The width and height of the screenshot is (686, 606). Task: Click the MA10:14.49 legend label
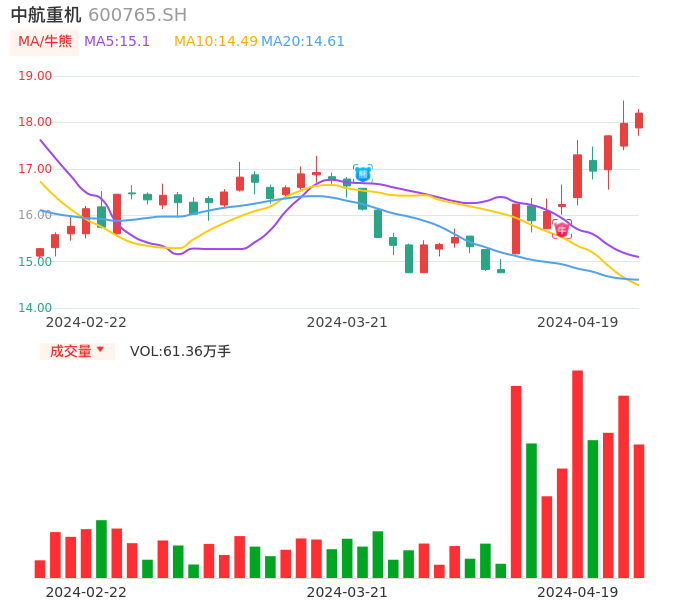tap(216, 42)
